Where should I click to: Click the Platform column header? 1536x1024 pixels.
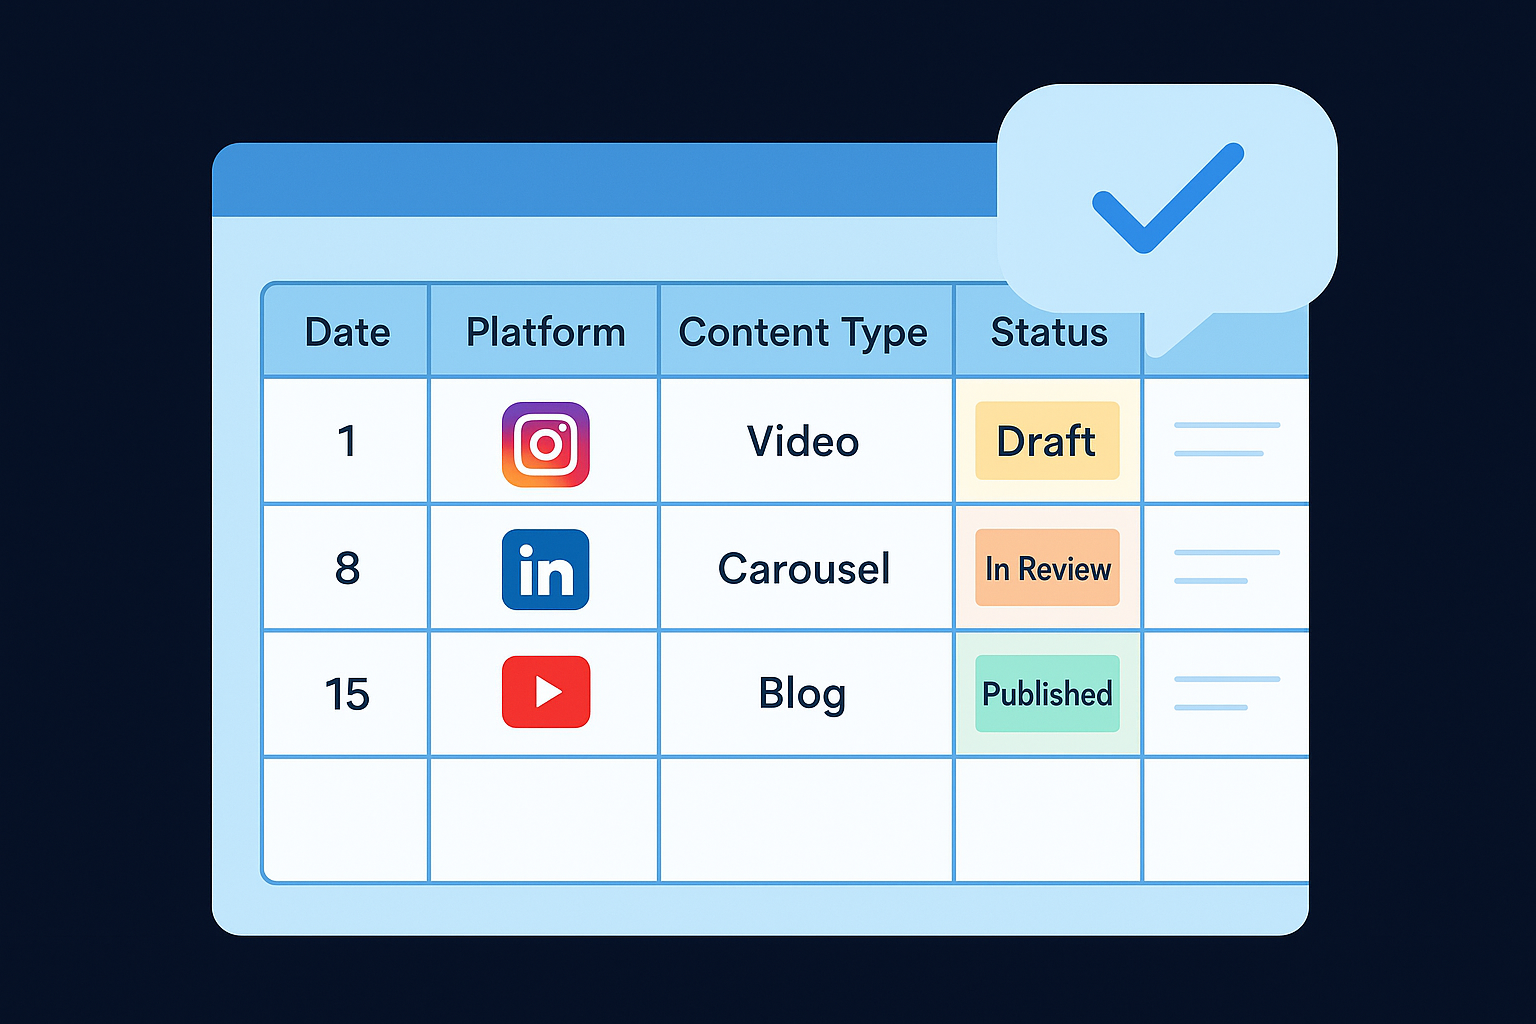point(545,331)
